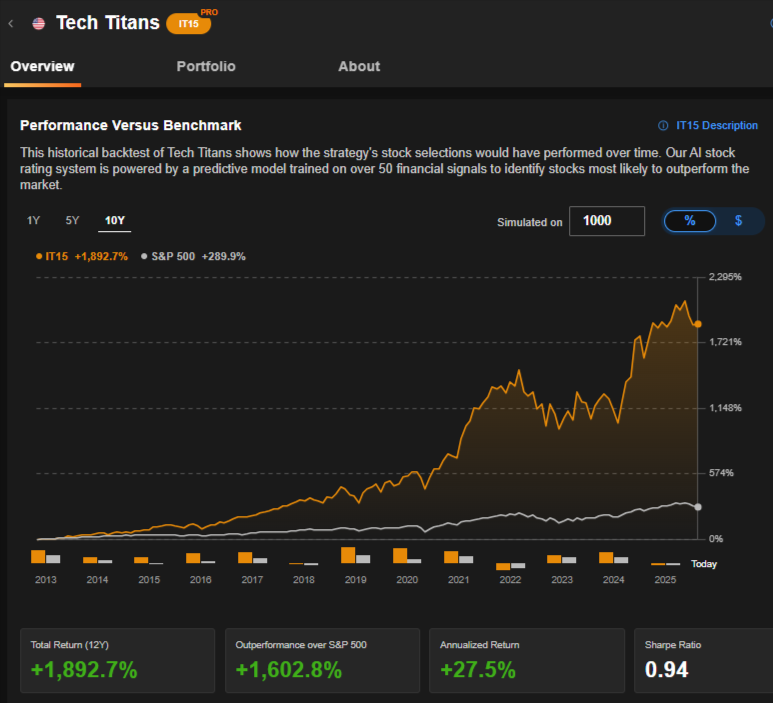Click the US flag icon

point(38,23)
